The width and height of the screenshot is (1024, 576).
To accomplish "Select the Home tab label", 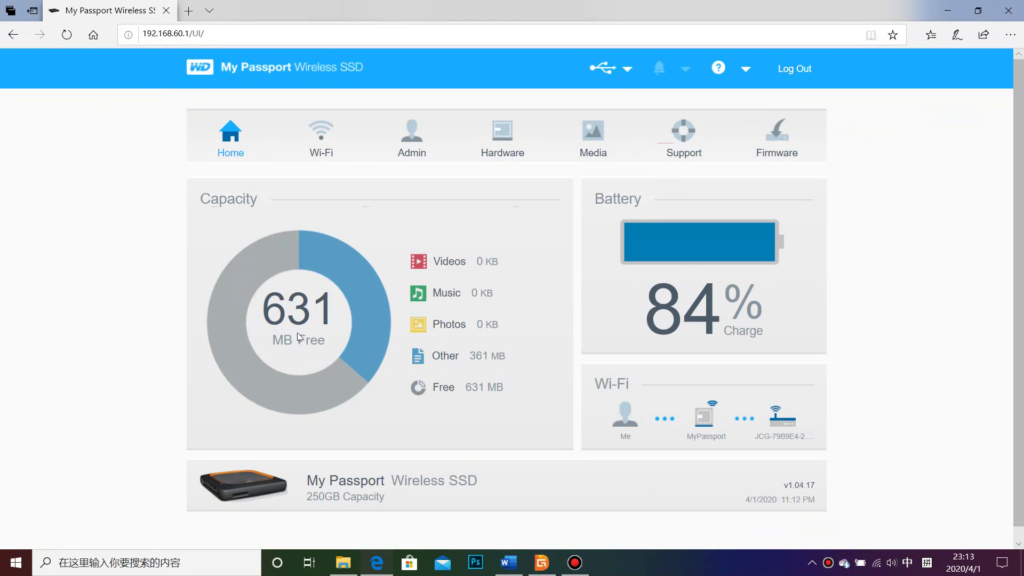I will (x=231, y=153).
